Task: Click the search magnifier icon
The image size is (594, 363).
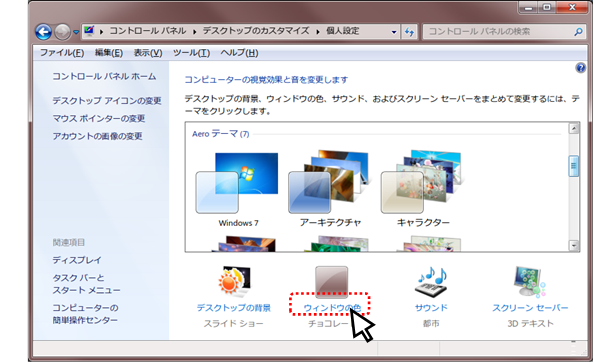Action: pyautogui.click(x=578, y=32)
